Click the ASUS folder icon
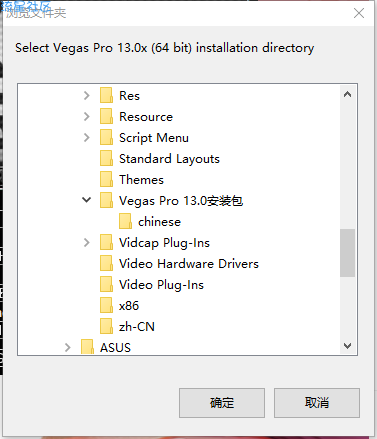This screenshot has height=439, width=377. (87, 347)
